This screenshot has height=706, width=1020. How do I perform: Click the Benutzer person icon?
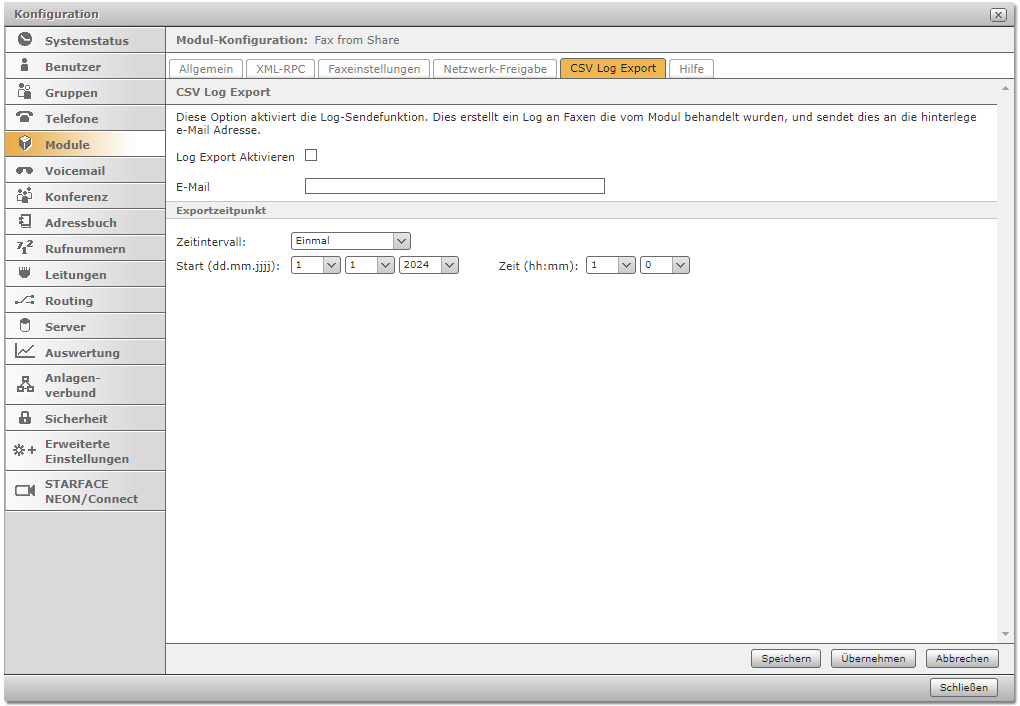tap(25, 67)
